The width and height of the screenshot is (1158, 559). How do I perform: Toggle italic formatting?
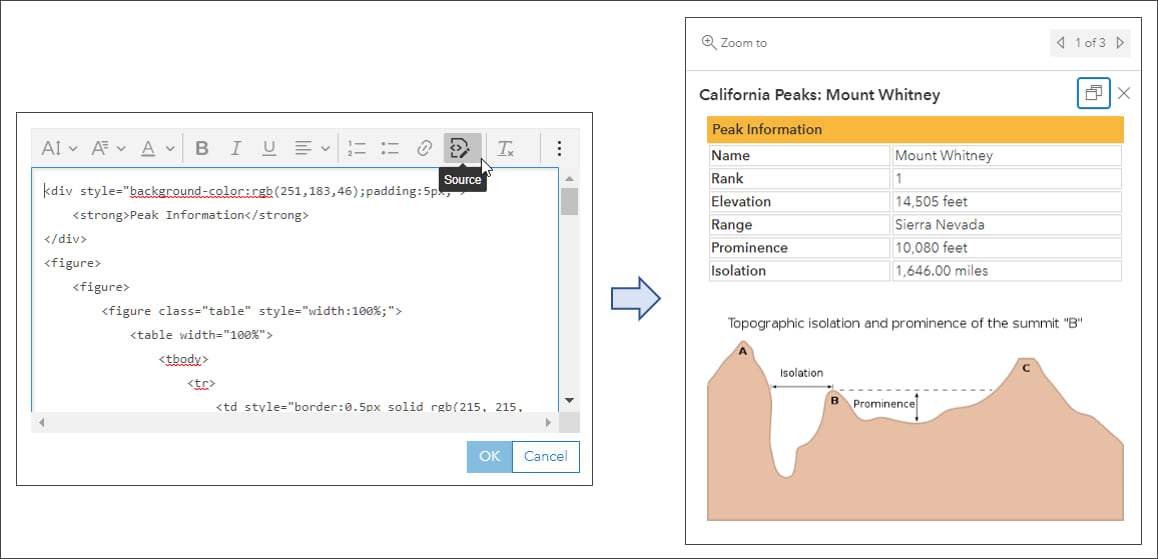[x=236, y=149]
